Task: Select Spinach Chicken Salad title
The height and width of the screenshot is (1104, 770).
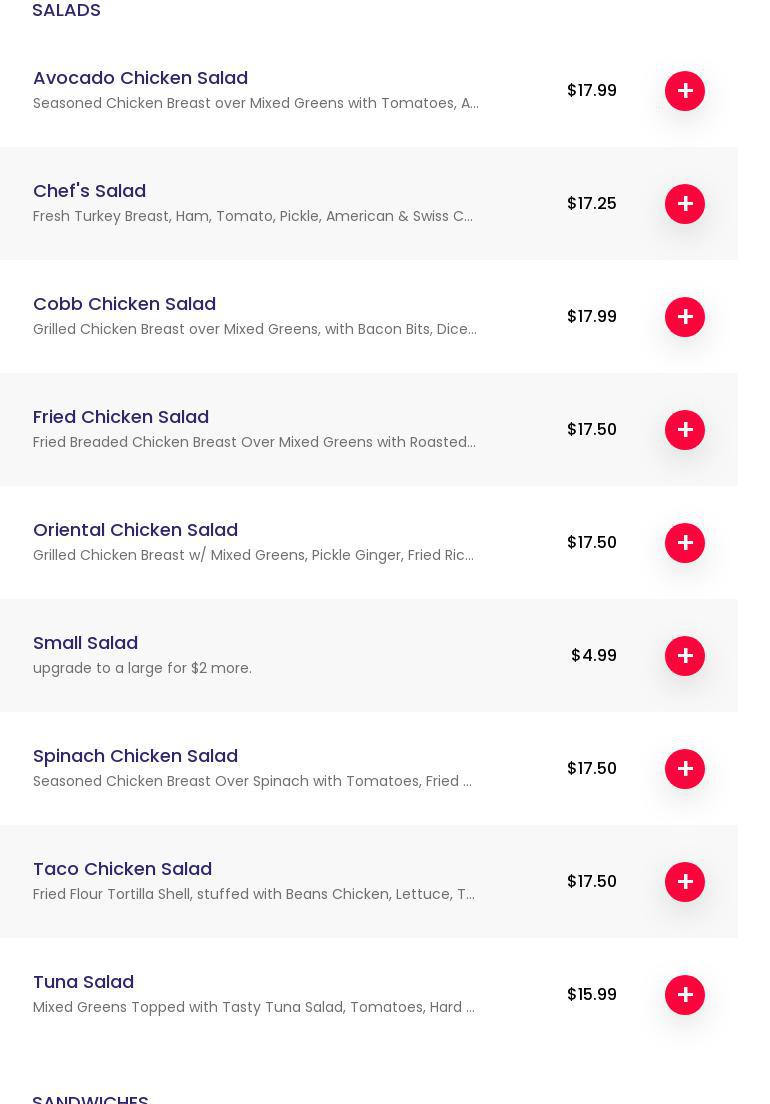Action: [135, 756]
